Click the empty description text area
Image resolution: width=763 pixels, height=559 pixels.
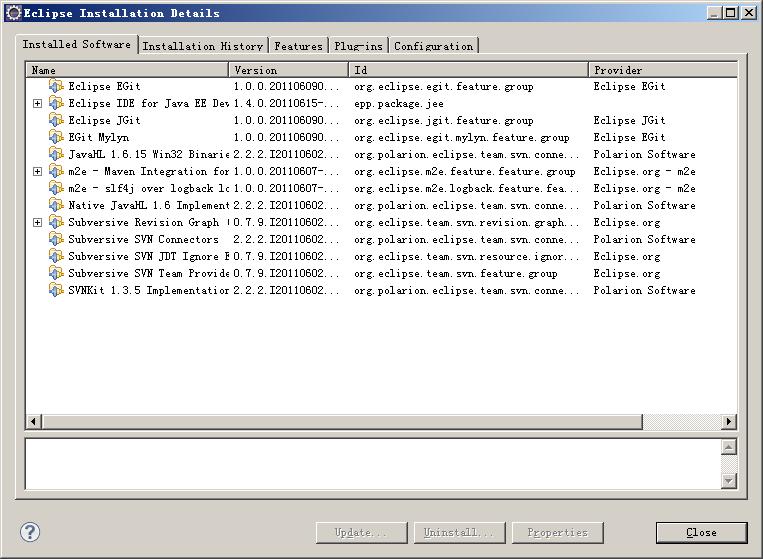tap(373, 464)
